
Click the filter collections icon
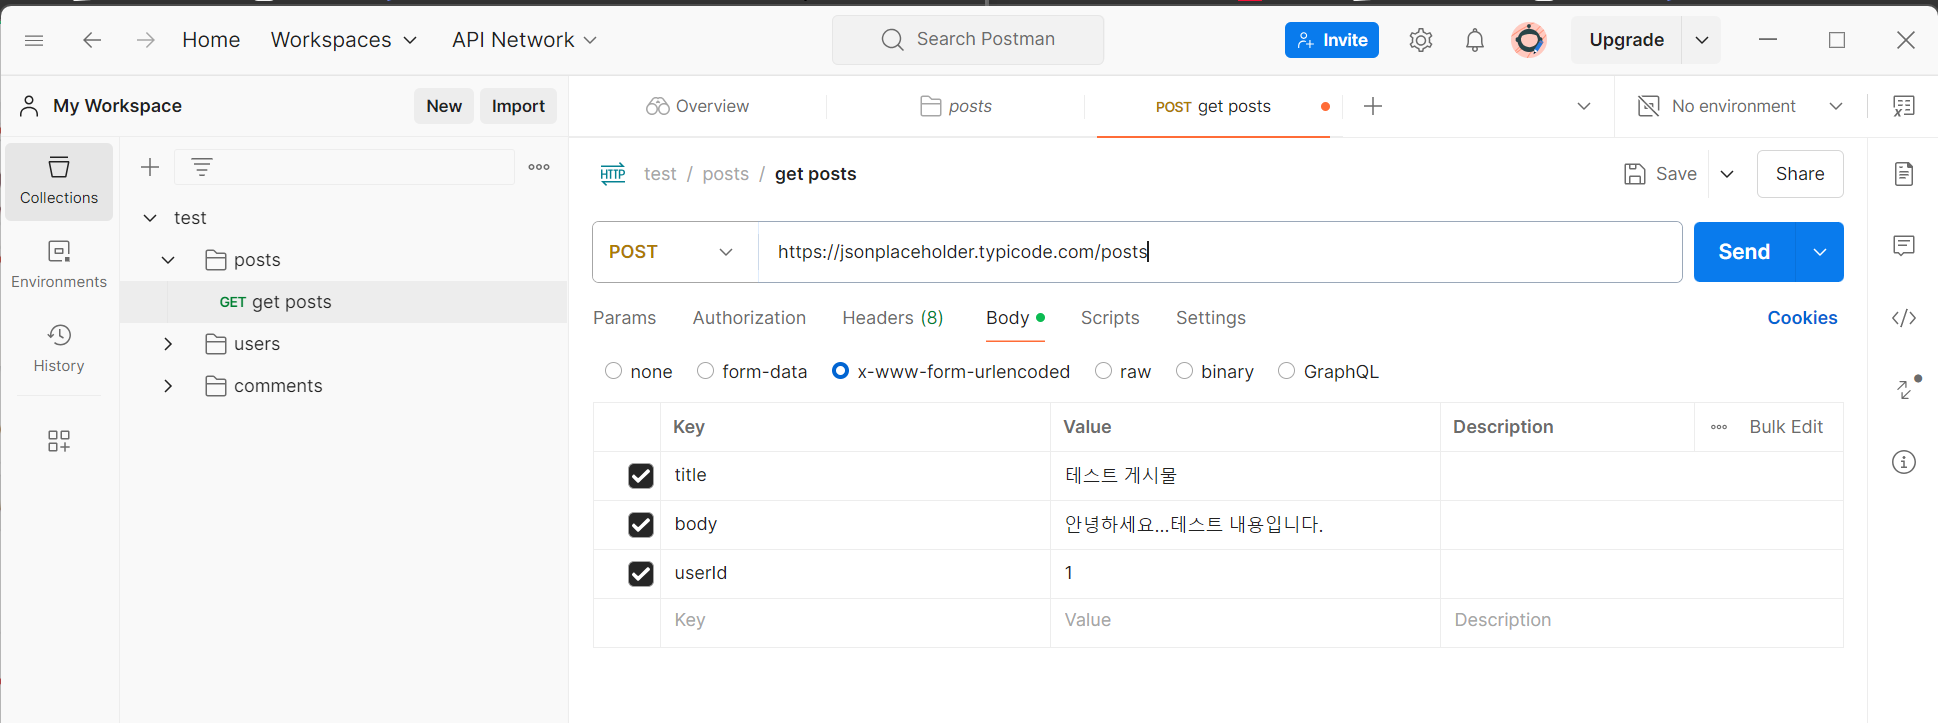point(202,167)
